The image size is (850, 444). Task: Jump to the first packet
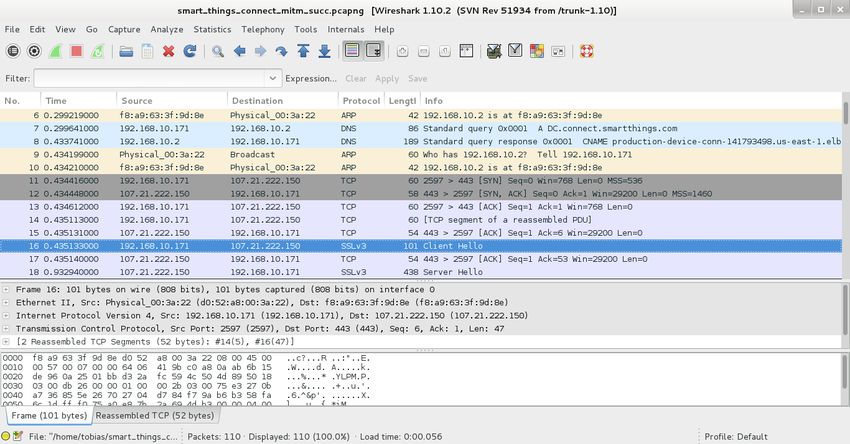tap(303, 51)
